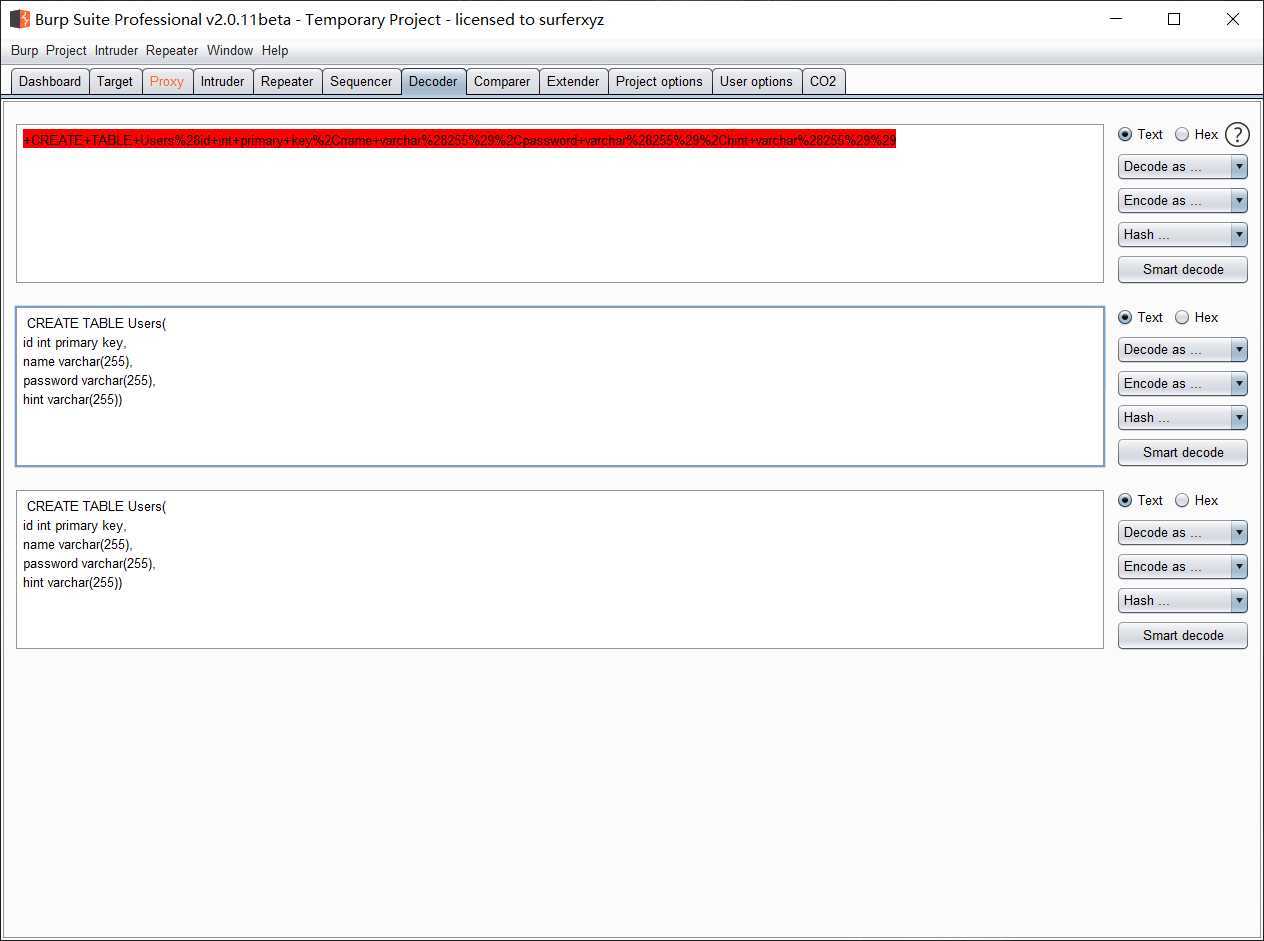This screenshot has width=1264, height=941.
Task: Open the Project options tab
Action: 659,81
